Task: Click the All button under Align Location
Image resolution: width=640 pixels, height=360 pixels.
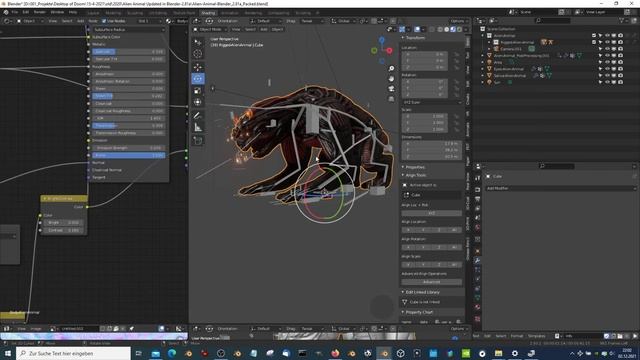Action: [x=454, y=230]
